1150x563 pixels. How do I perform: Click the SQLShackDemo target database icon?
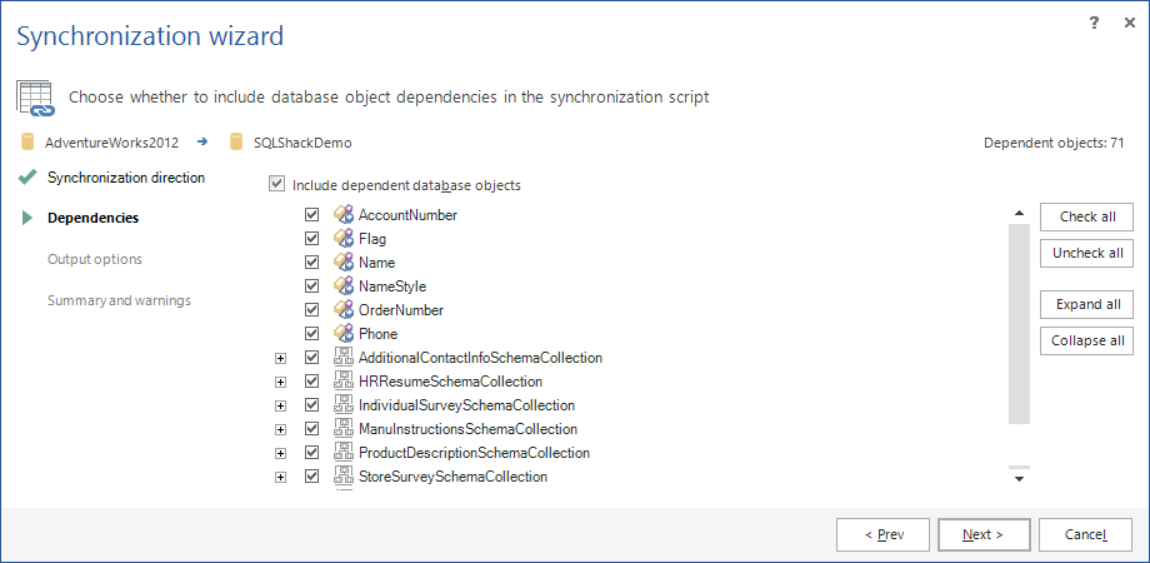coord(237,142)
